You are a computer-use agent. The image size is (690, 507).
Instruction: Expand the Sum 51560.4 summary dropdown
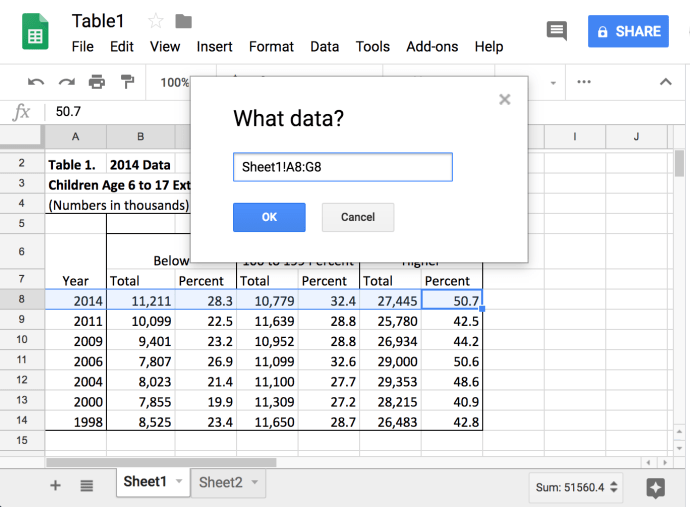[x=615, y=487]
